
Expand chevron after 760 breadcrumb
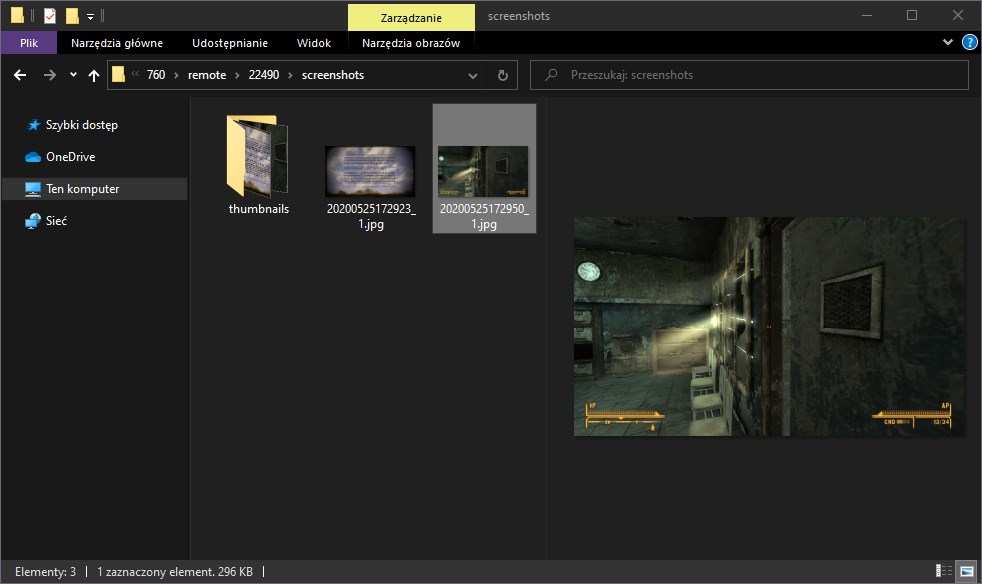point(177,75)
